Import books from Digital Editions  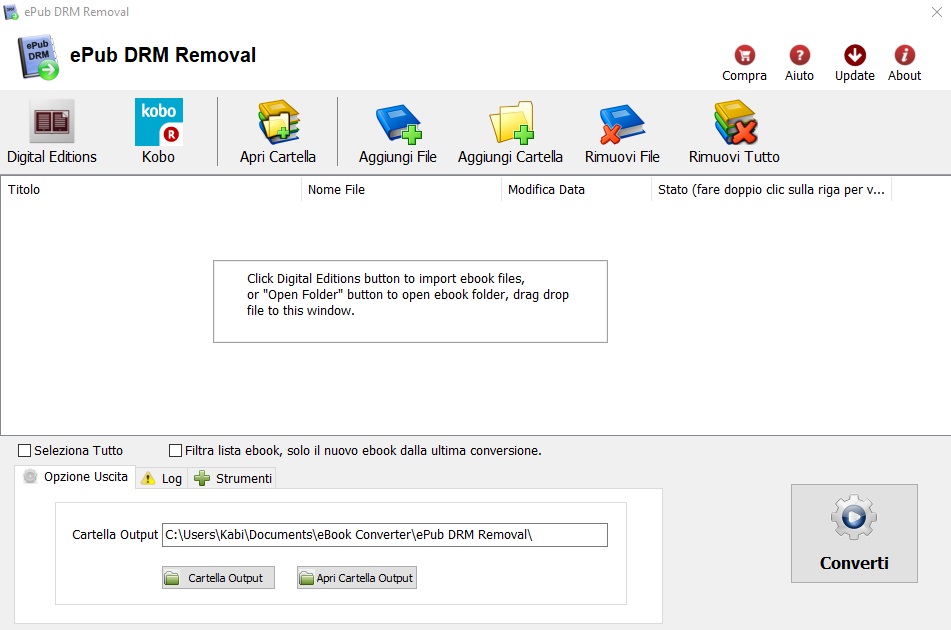[x=52, y=132]
